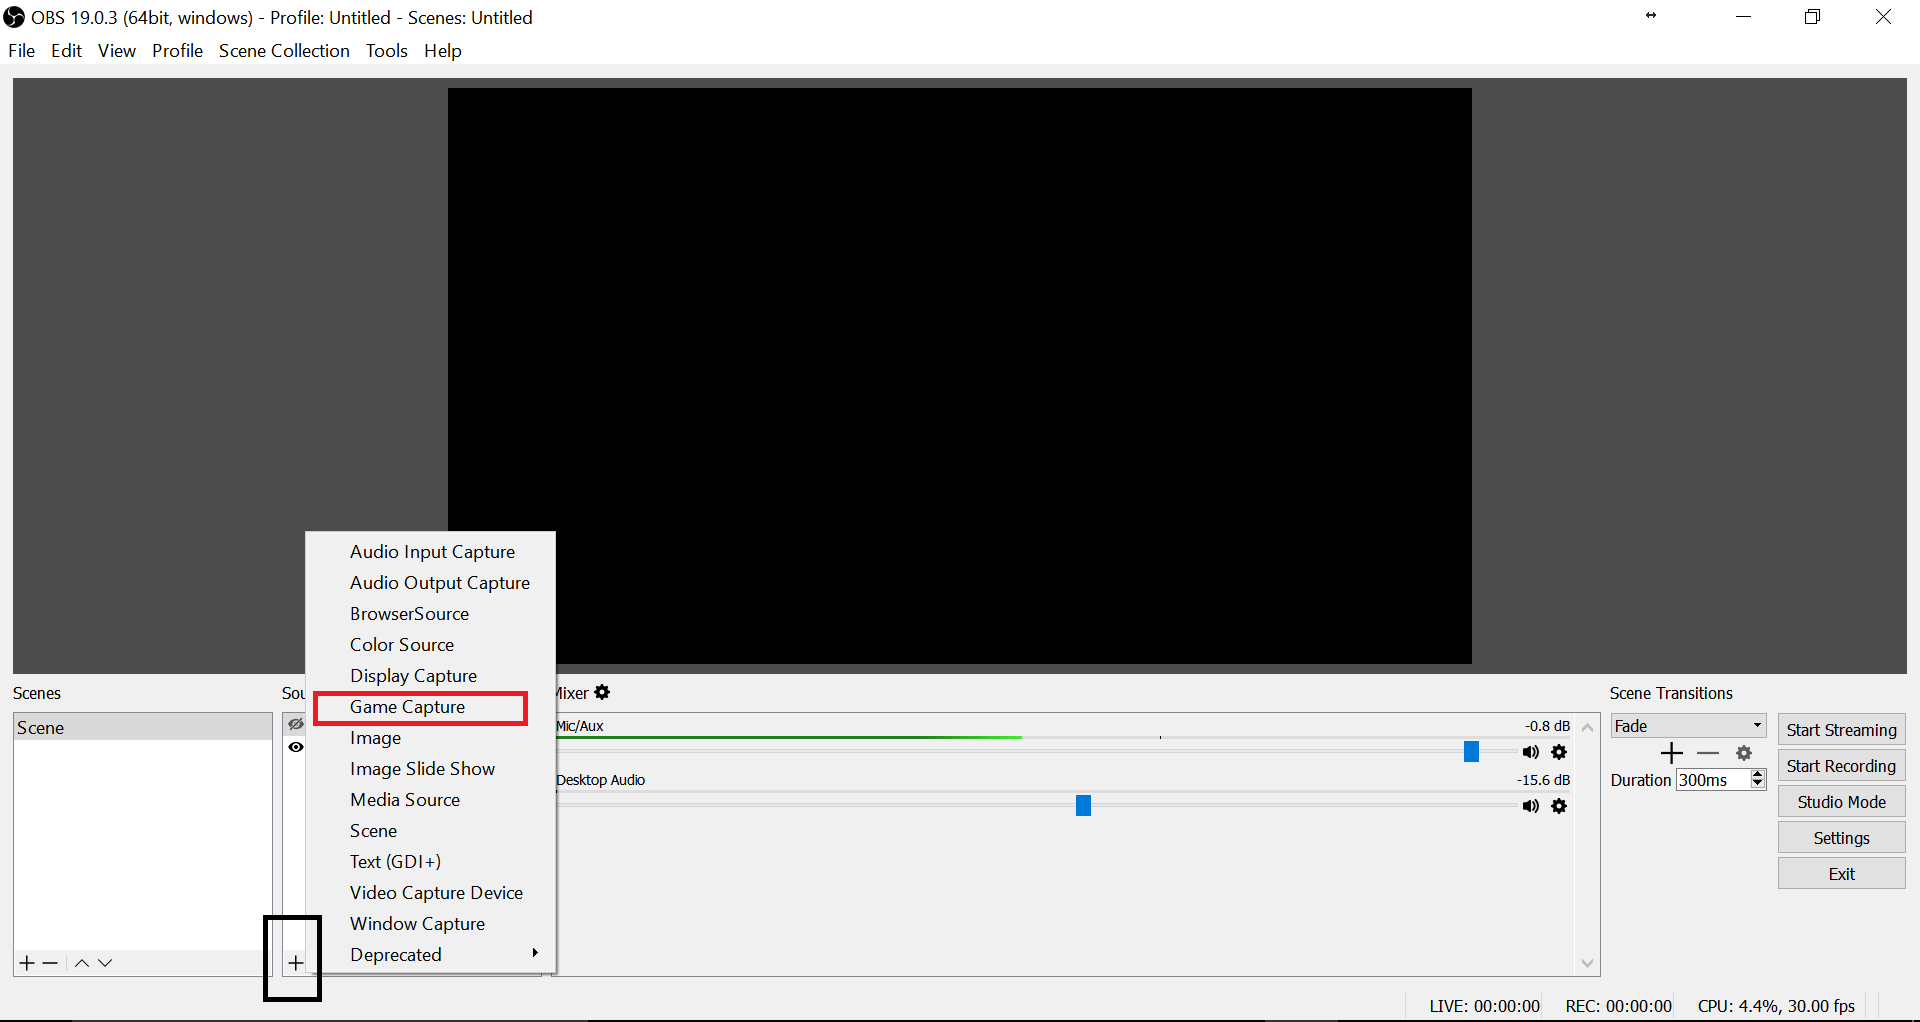Choose Display Capture source
1920x1022 pixels.
[430, 676]
